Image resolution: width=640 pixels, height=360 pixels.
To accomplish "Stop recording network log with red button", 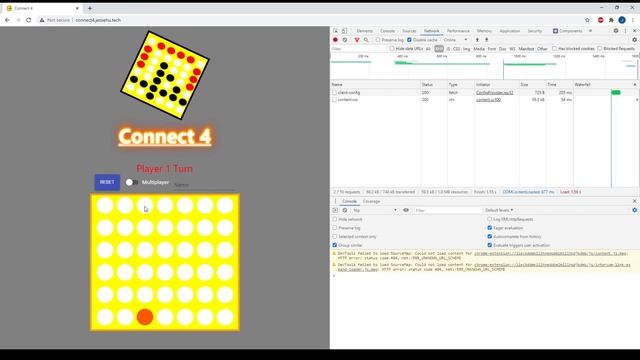I will 336,40.
